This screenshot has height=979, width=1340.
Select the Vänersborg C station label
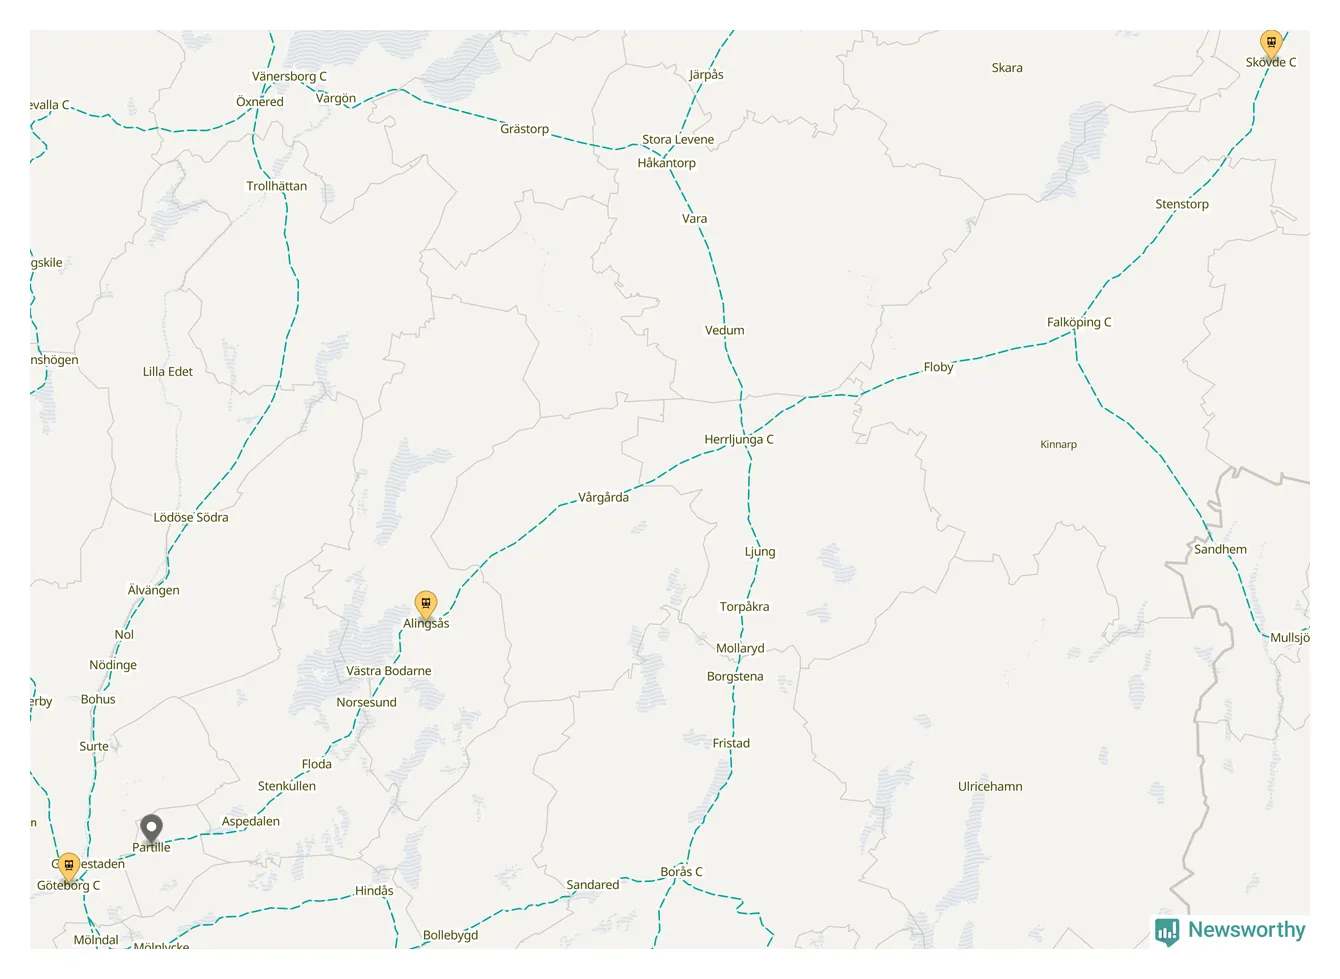tap(289, 76)
